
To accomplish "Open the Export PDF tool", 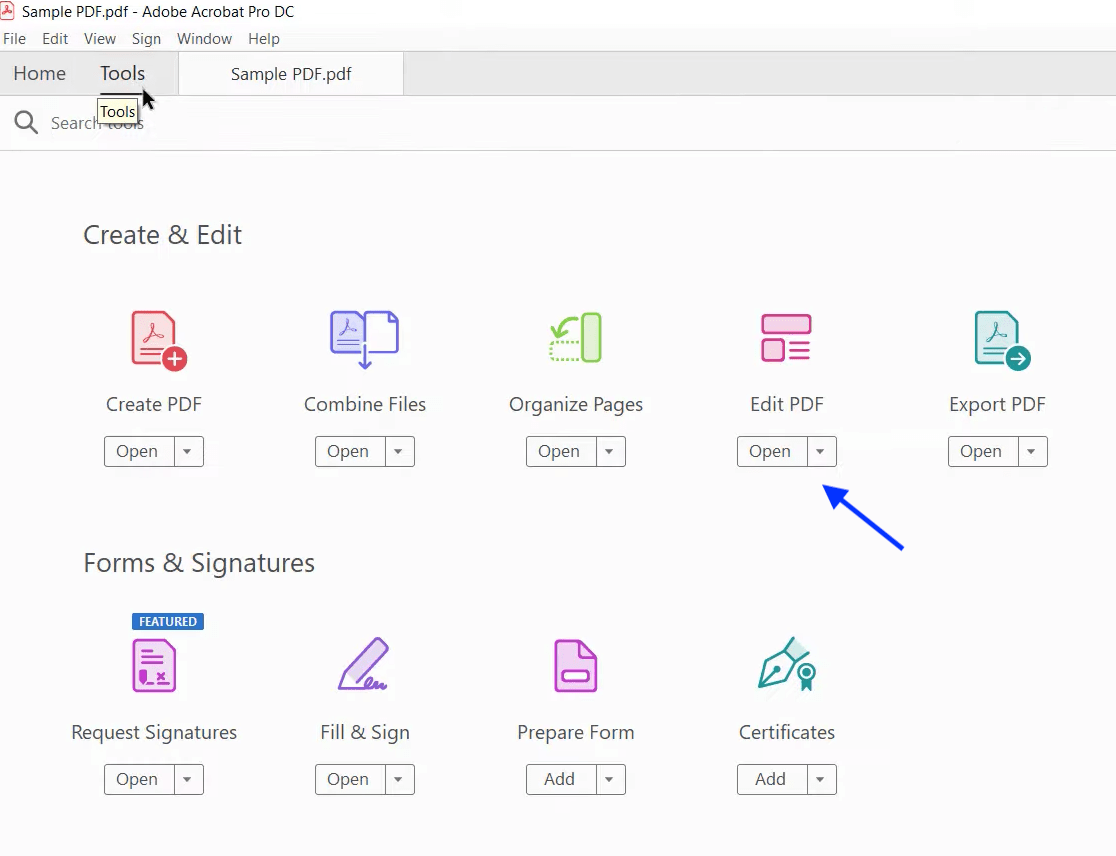I will pos(982,451).
